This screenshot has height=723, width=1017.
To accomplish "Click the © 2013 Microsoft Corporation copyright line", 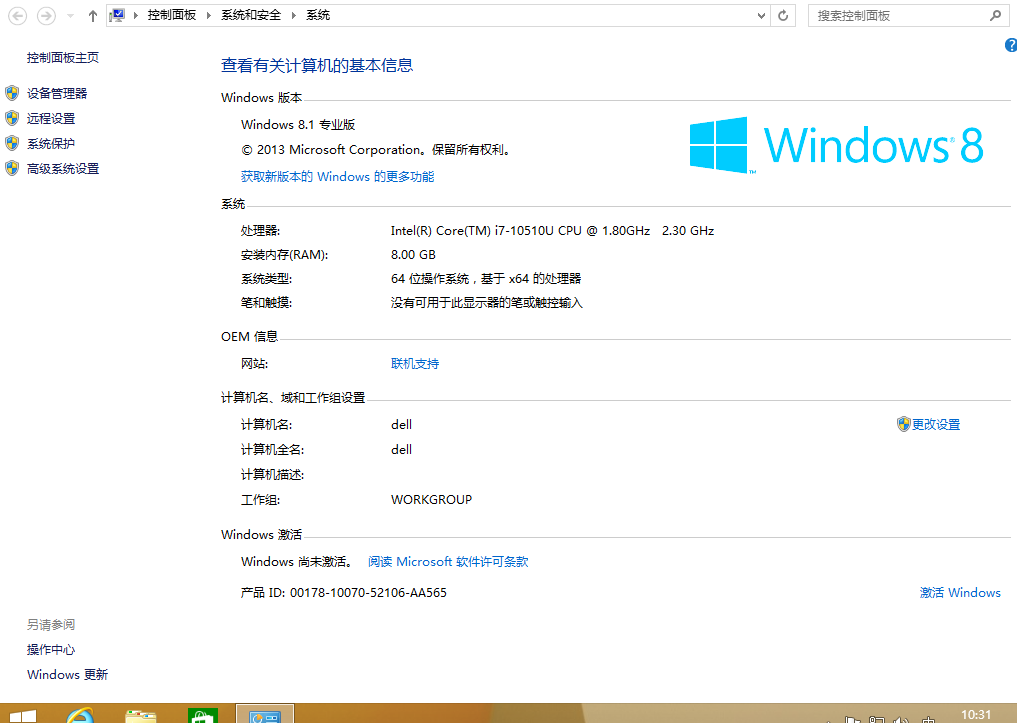I will (377, 150).
